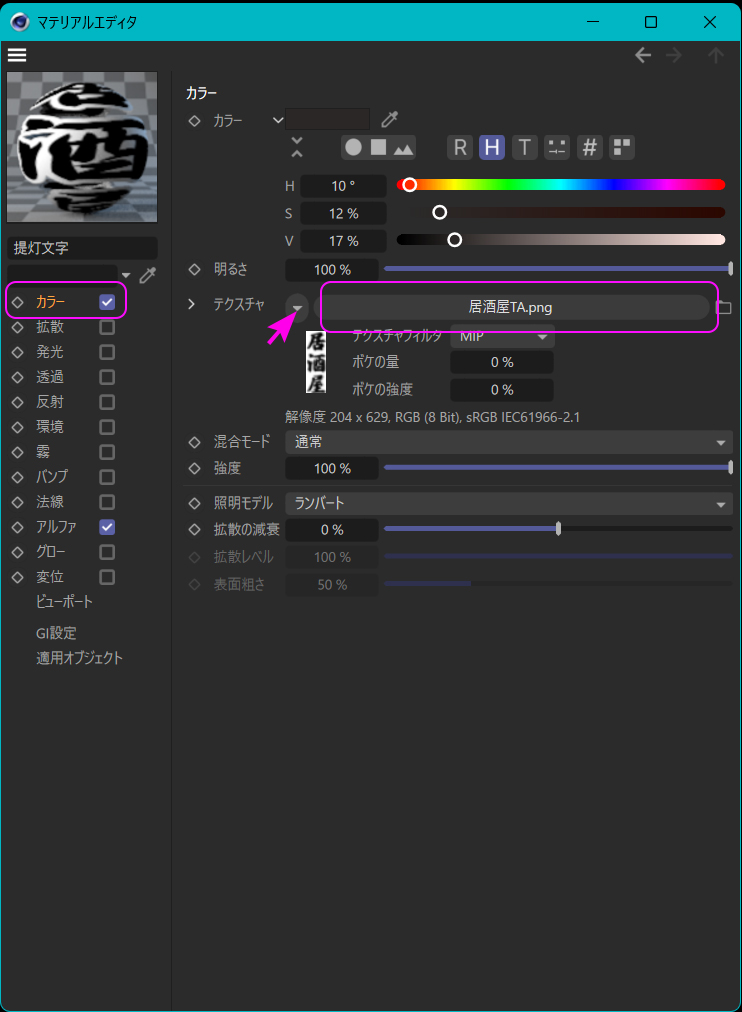Select the color wheel mode icon

click(353, 148)
